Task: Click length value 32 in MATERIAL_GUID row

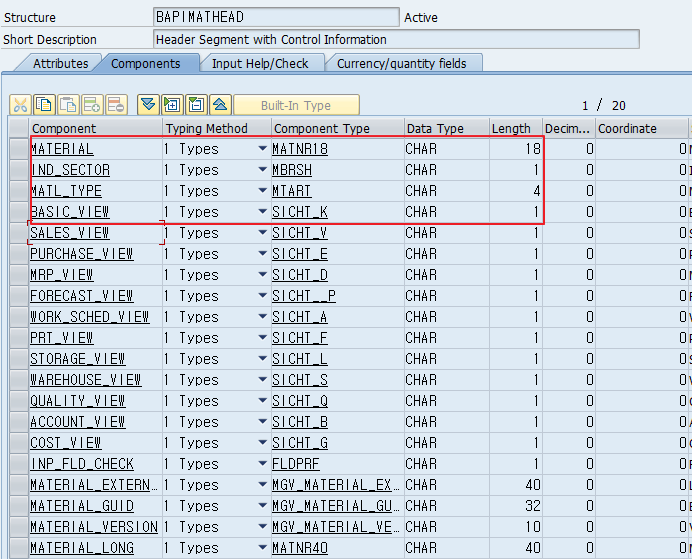Action: 533,506
